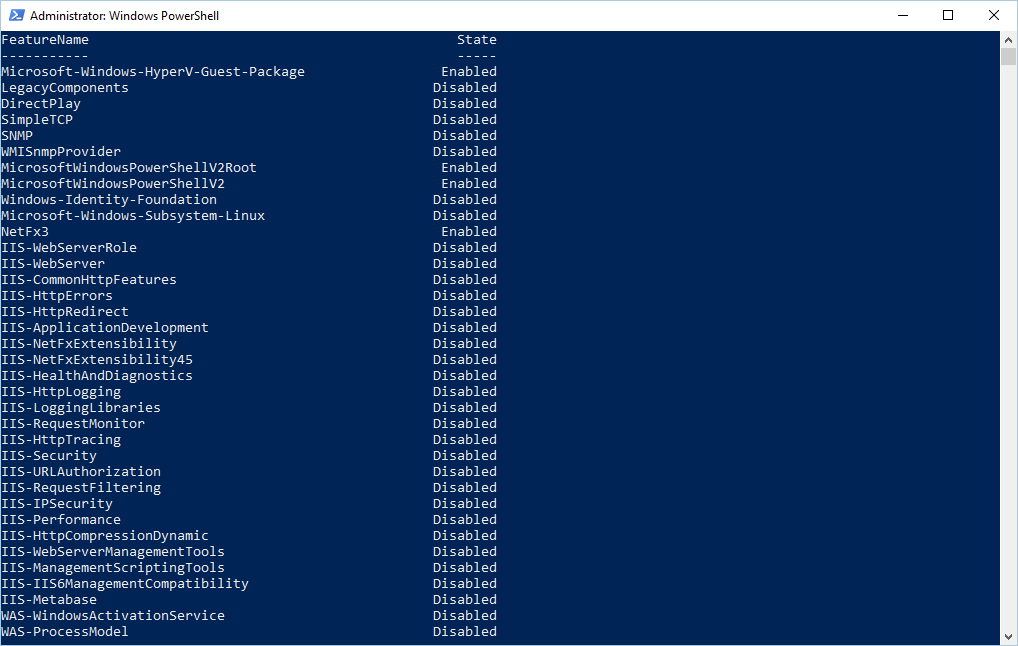
Task: Click the IIS-NetFxExtensibility45 feature name
Action: pyautogui.click(x=97, y=360)
